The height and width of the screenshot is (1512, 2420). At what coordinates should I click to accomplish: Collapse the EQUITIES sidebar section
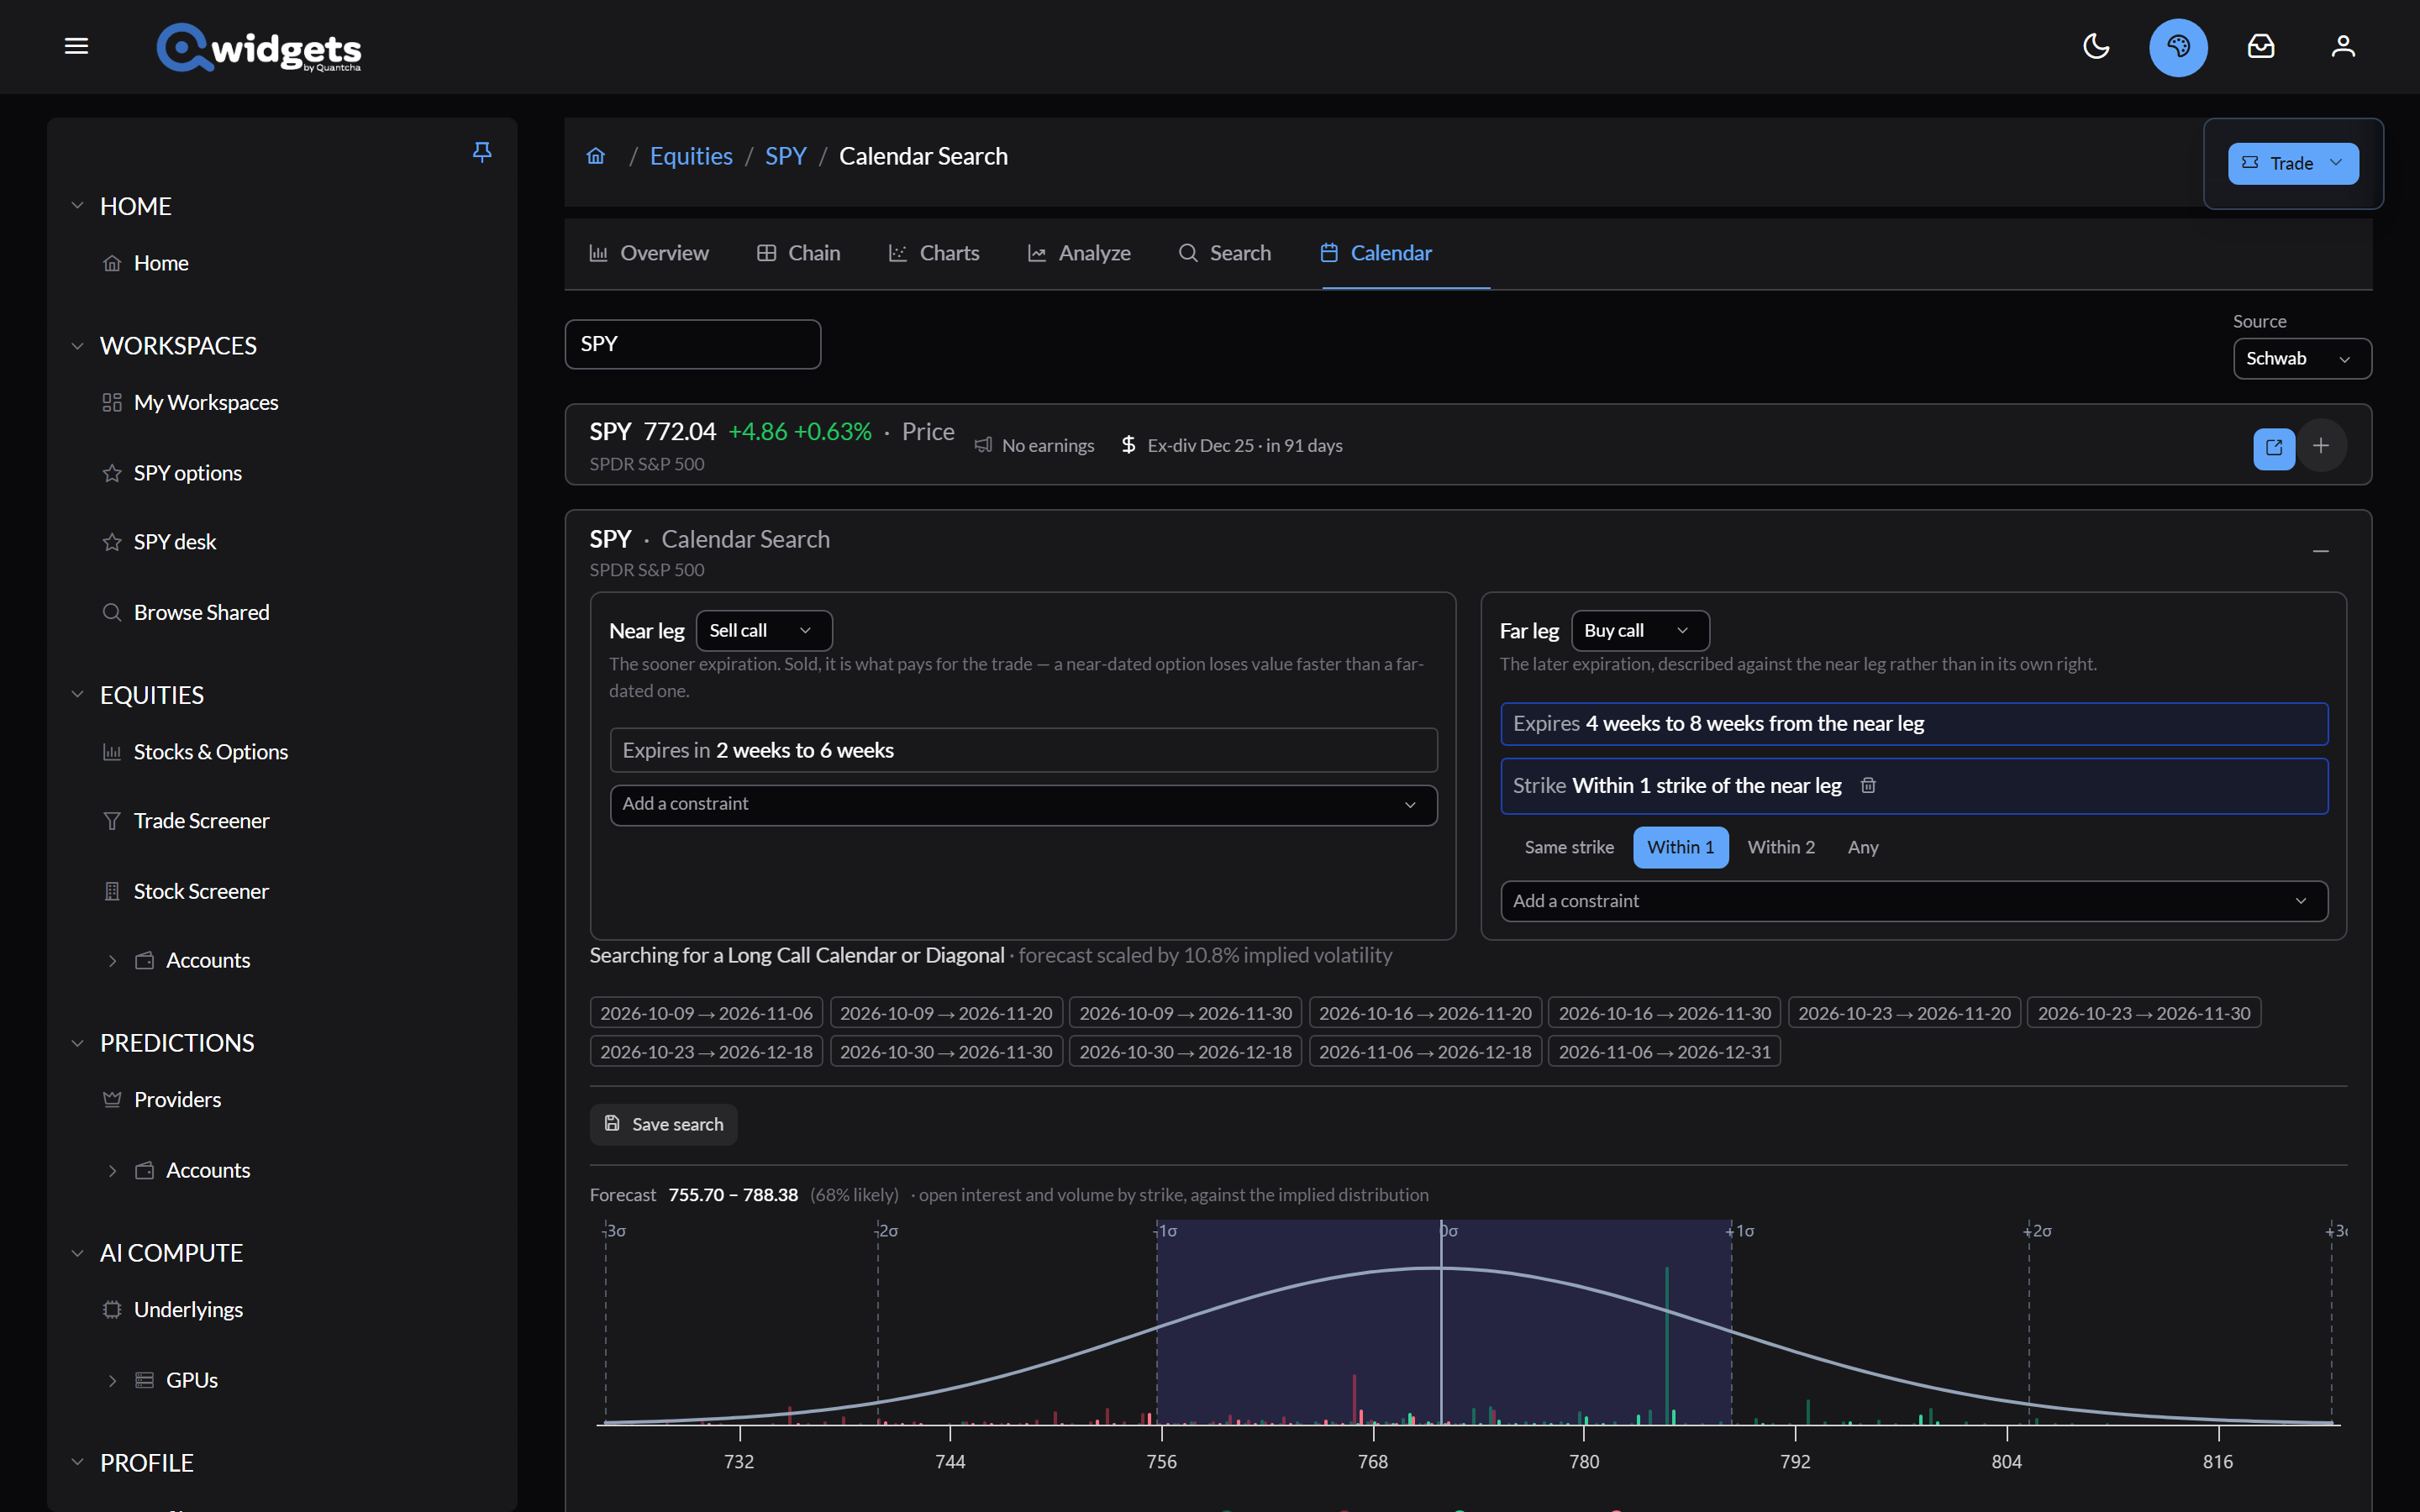77,695
